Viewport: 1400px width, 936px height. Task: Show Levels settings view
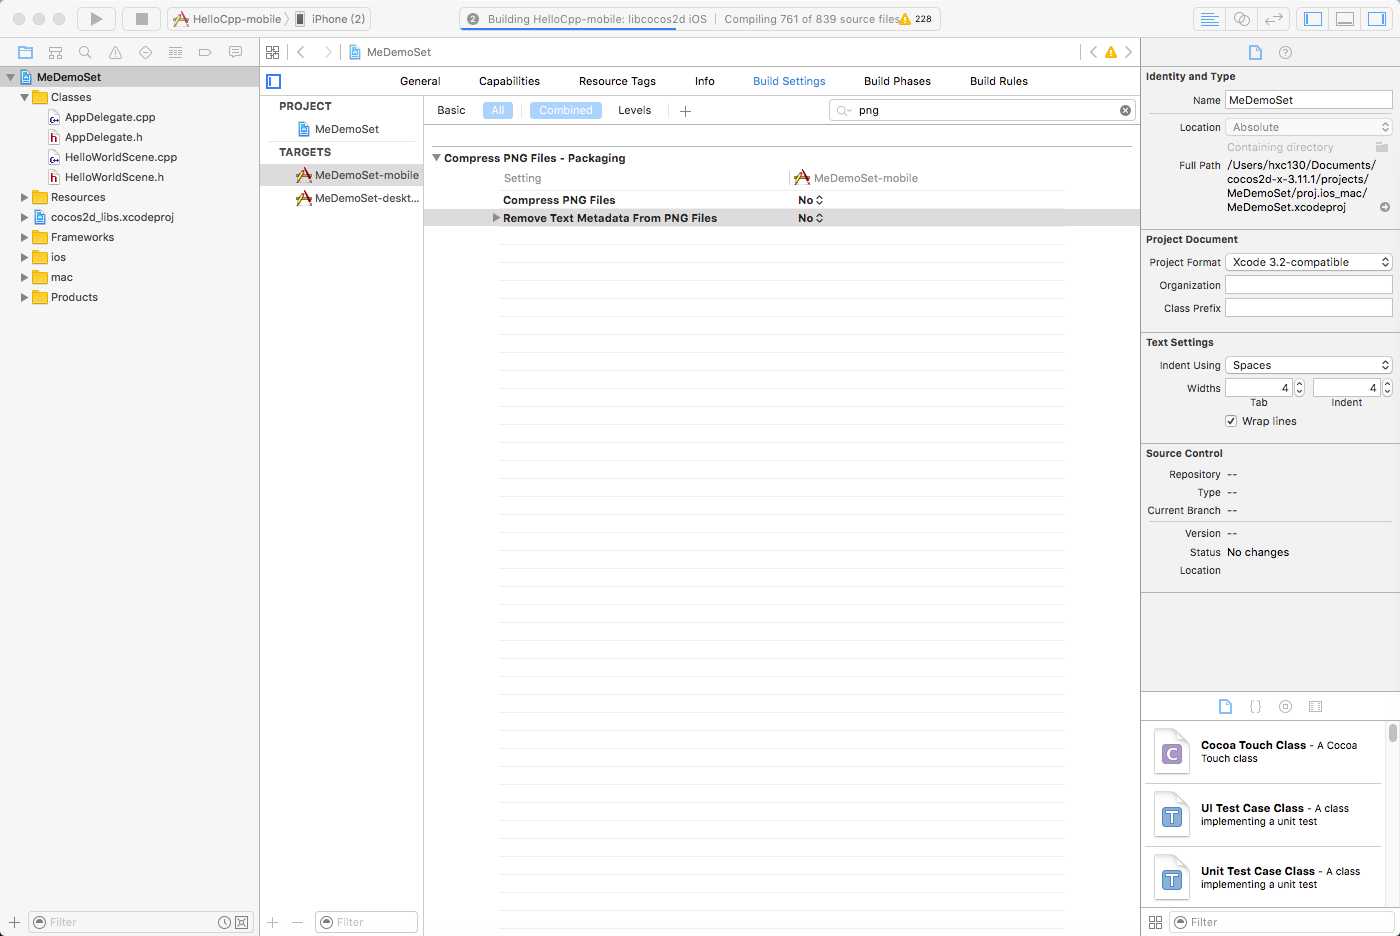pos(634,110)
